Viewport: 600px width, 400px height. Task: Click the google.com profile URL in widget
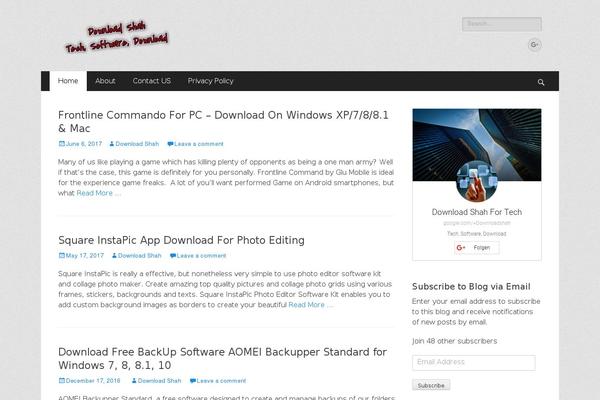(477, 223)
